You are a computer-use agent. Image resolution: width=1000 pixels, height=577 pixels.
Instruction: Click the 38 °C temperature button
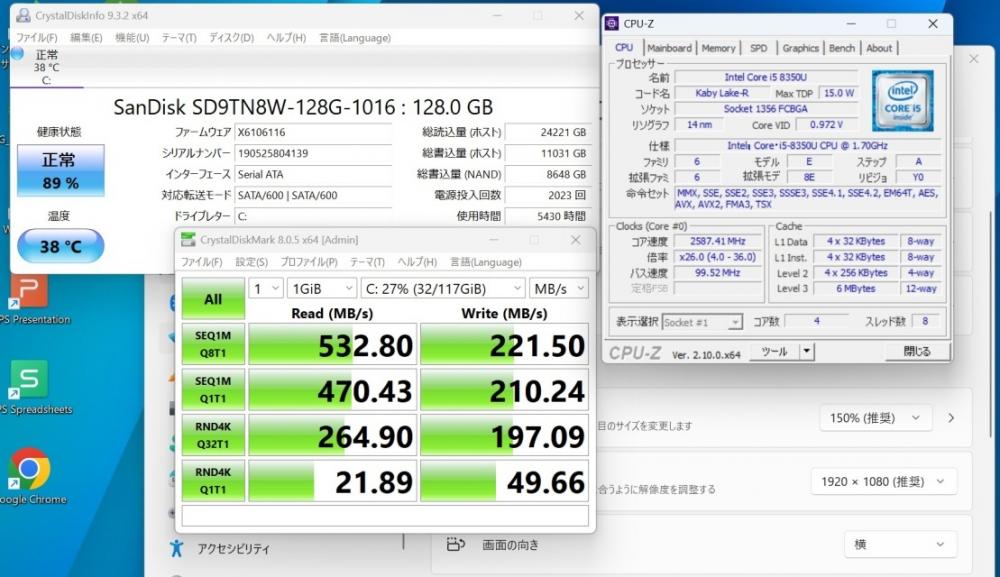(x=61, y=246)
